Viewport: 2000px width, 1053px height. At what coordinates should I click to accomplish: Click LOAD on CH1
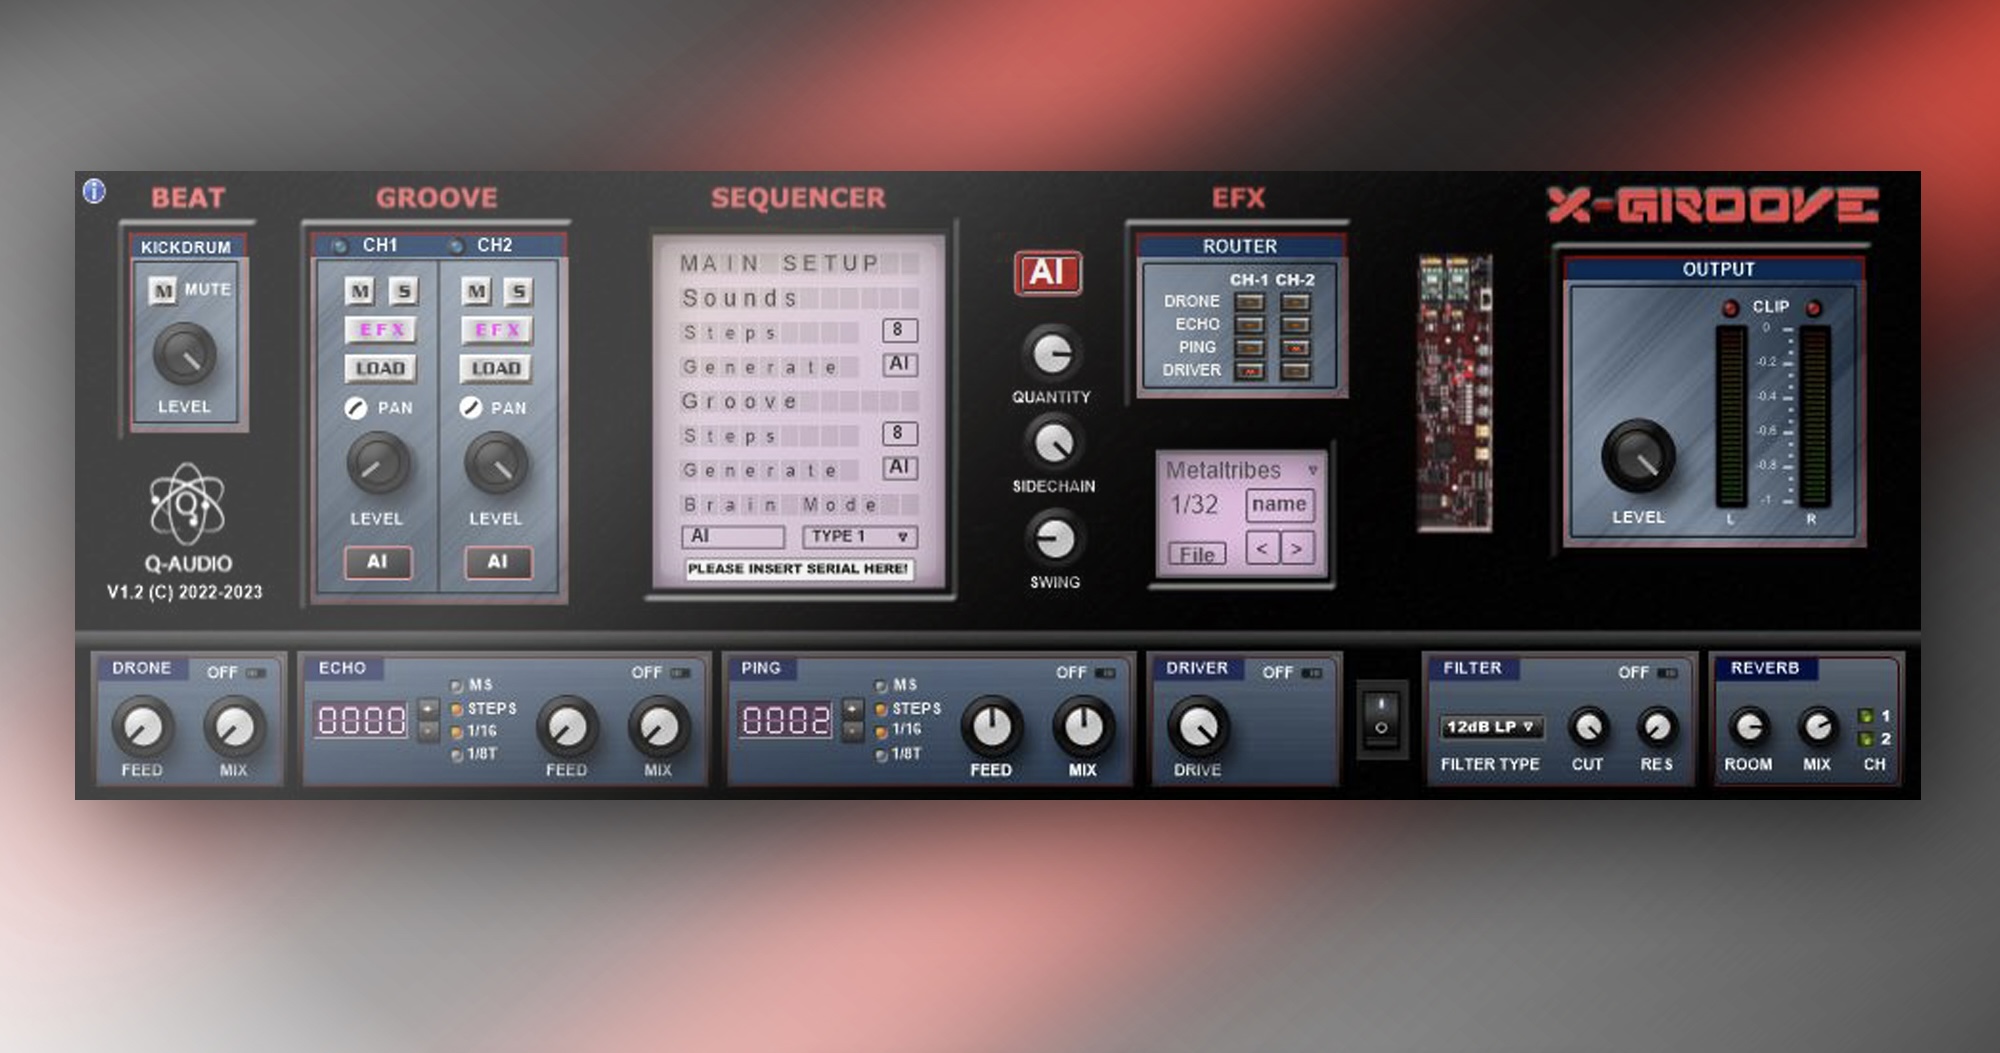381,368
